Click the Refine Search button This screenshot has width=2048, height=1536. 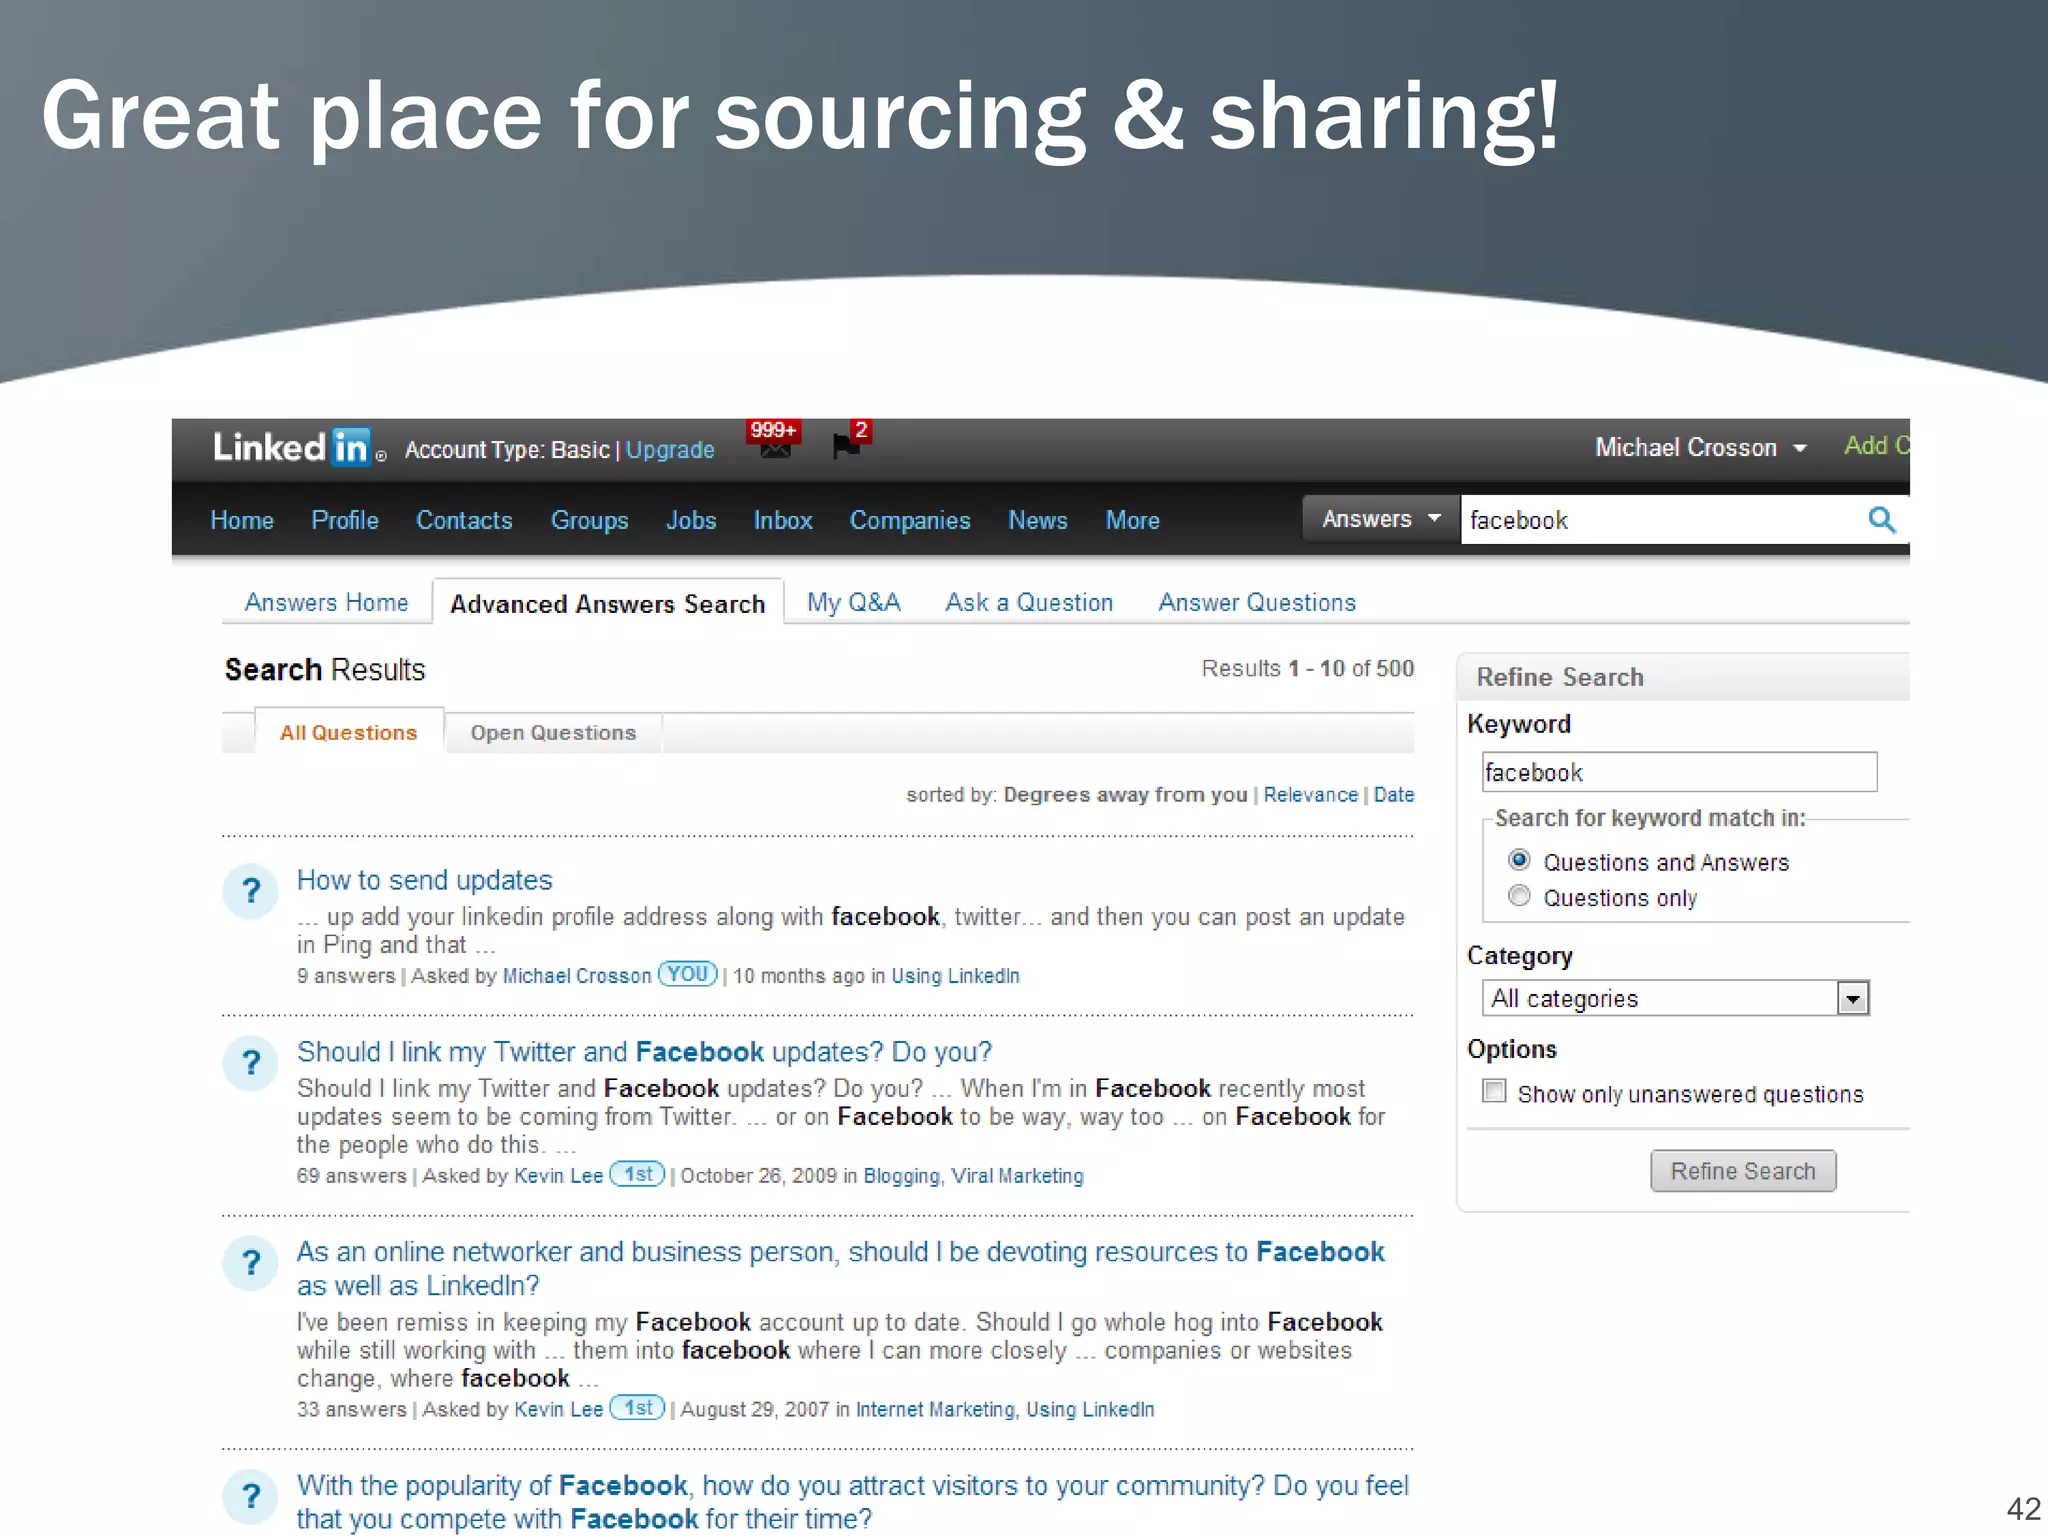pyautogui.click(x=1743, y=1170)
